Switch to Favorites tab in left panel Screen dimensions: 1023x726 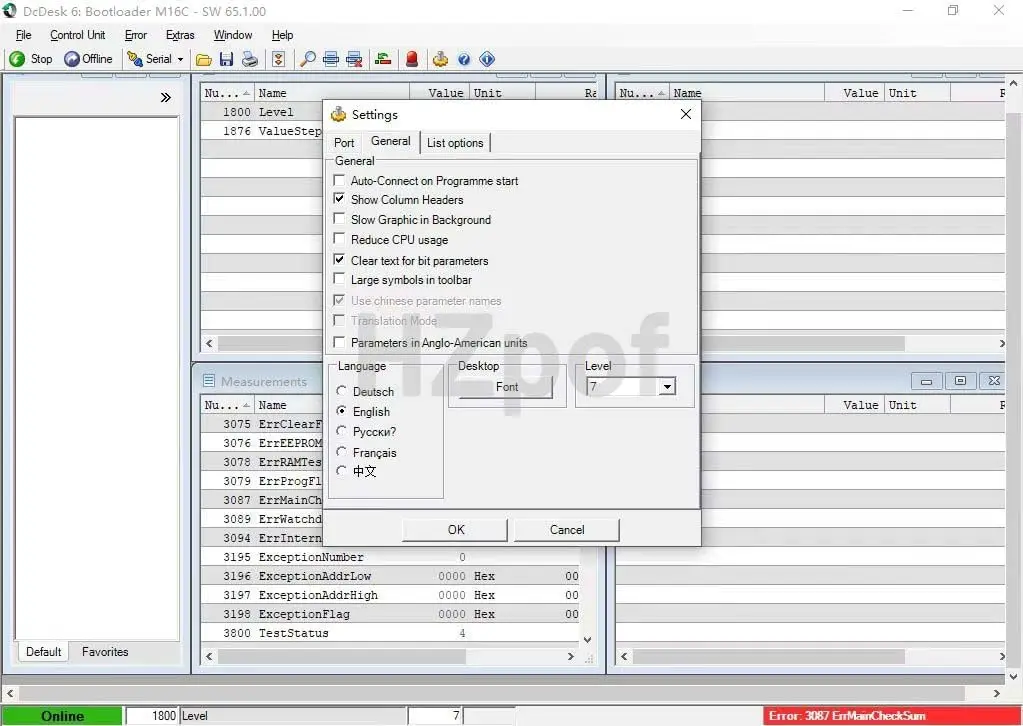[x=105, y=652]
